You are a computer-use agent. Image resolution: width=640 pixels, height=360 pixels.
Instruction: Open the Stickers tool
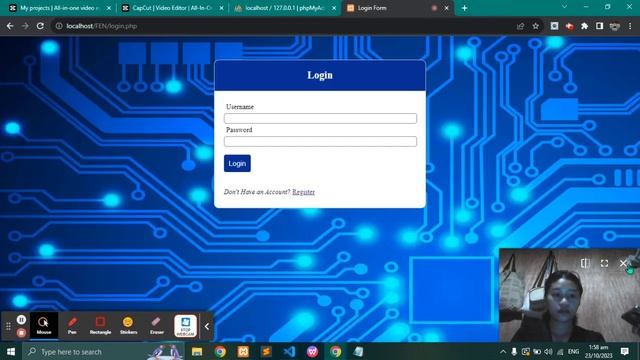pyautogui.click(x=128, y=325)
